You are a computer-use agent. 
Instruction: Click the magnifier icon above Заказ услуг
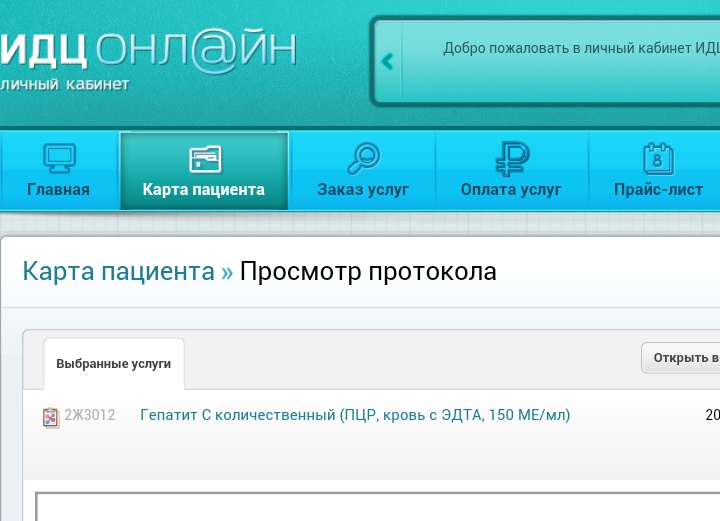point(362,158)
